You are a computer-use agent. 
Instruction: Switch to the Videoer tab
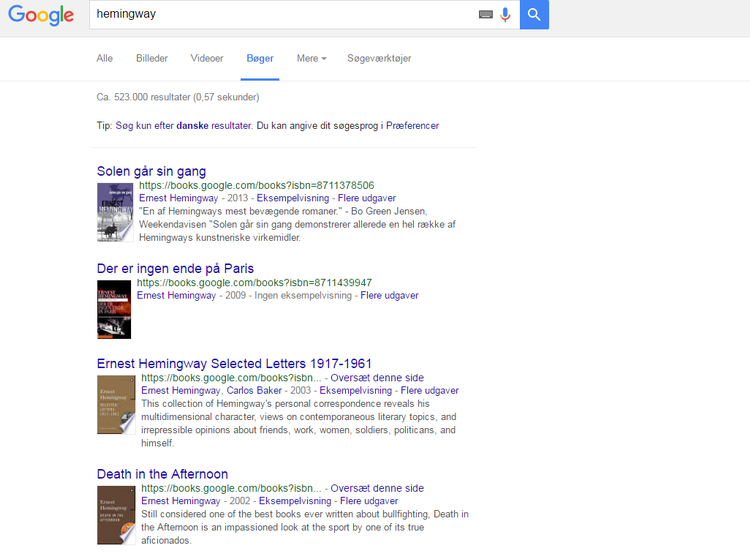click(x=207, y=58)
